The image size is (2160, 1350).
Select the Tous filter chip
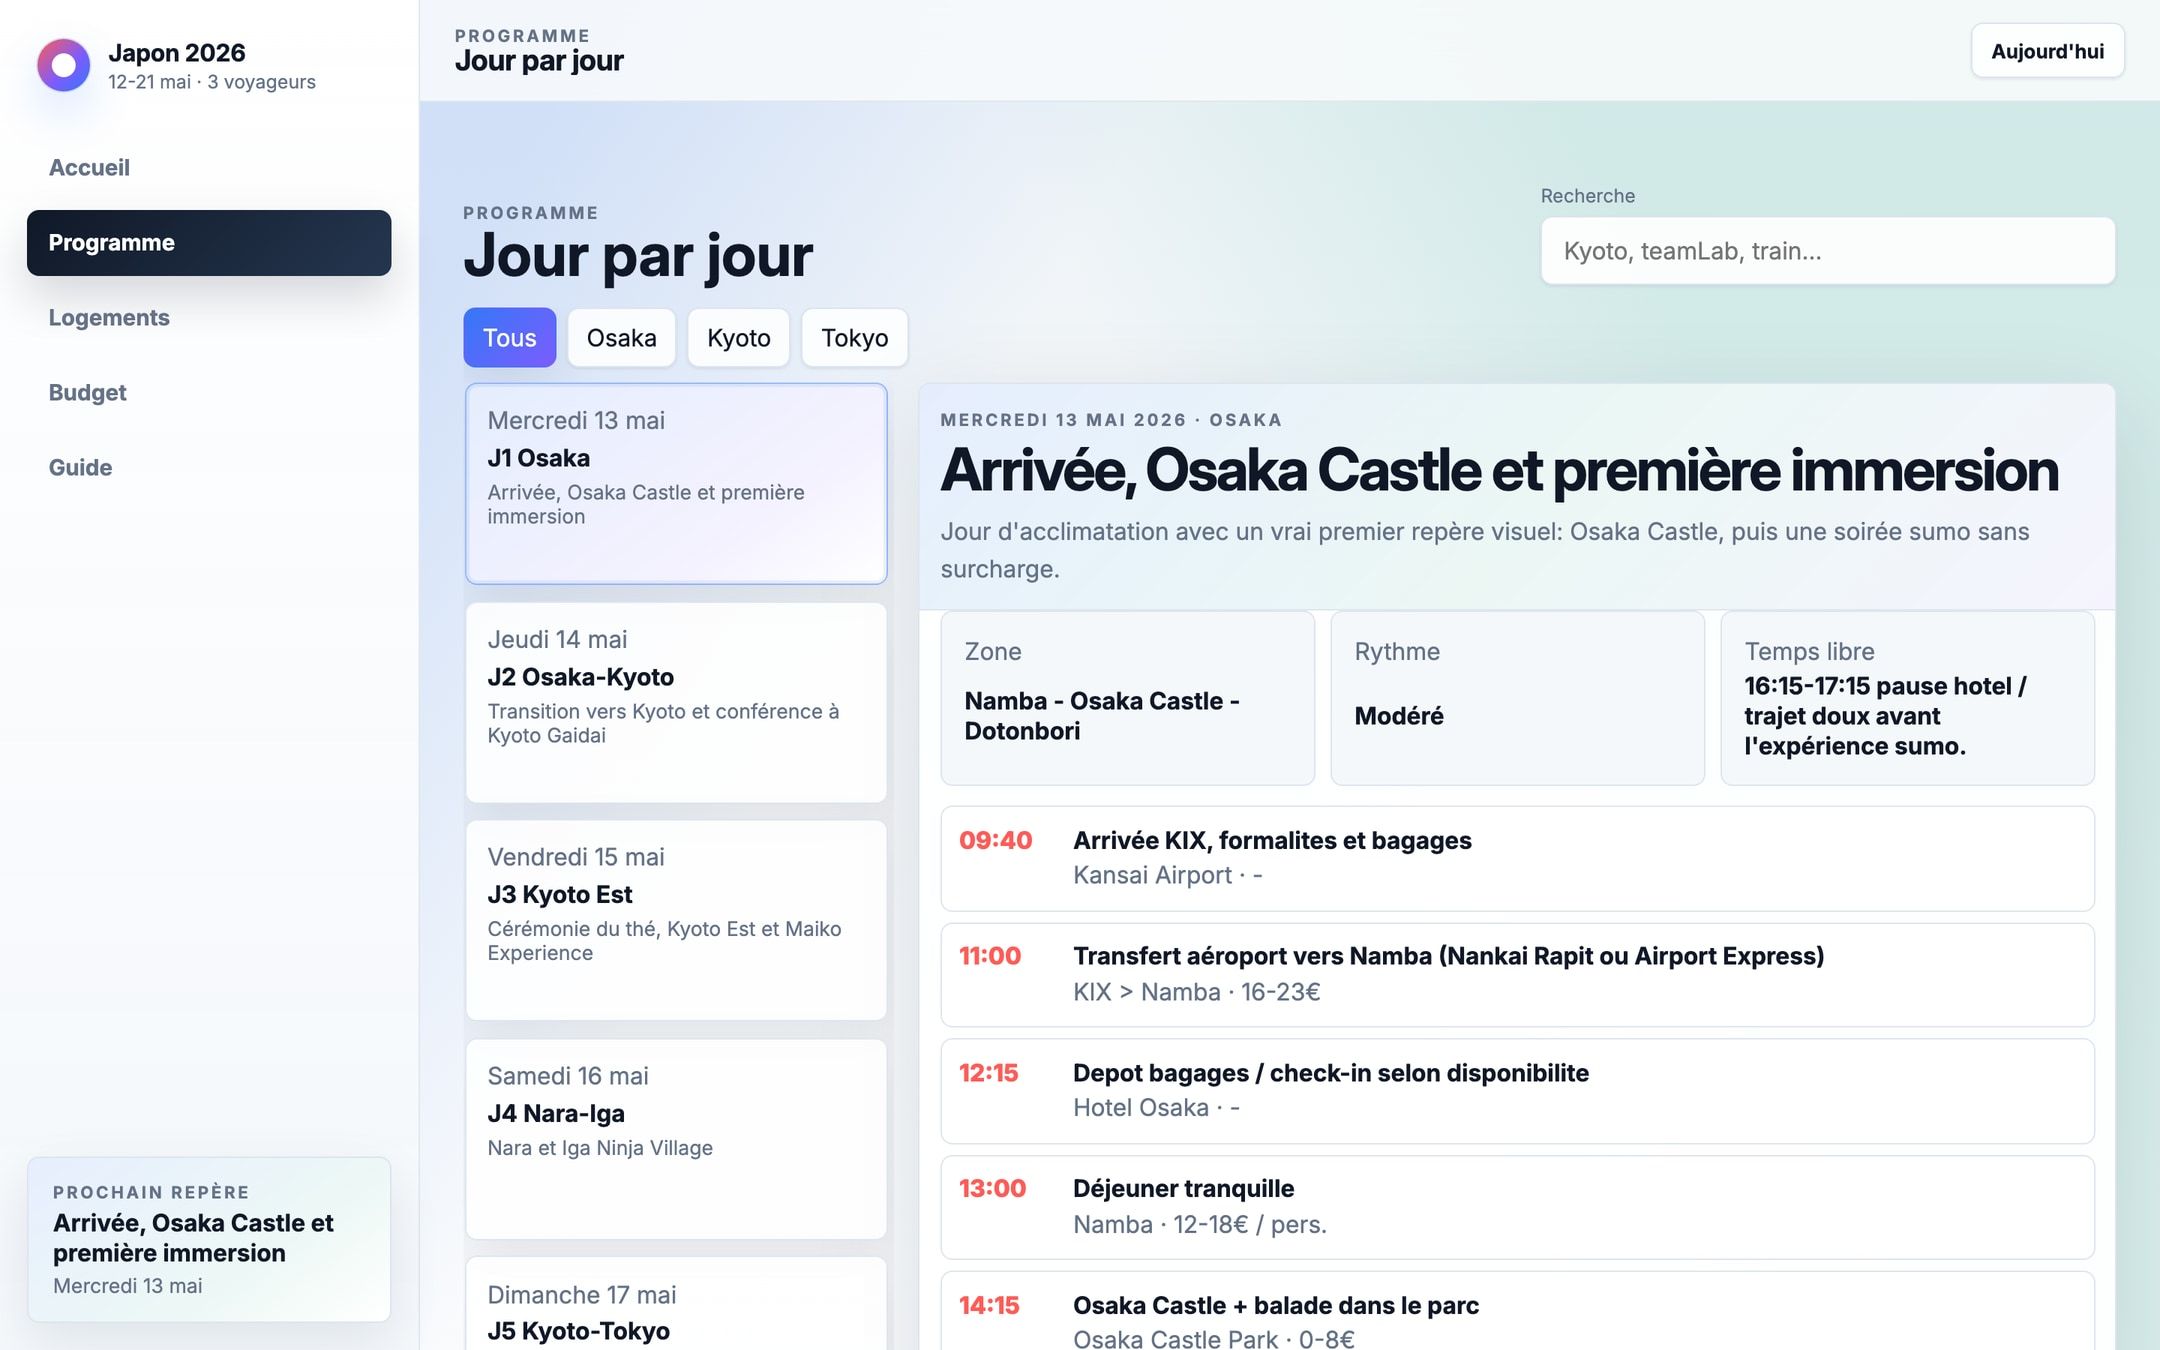point(510,338)
